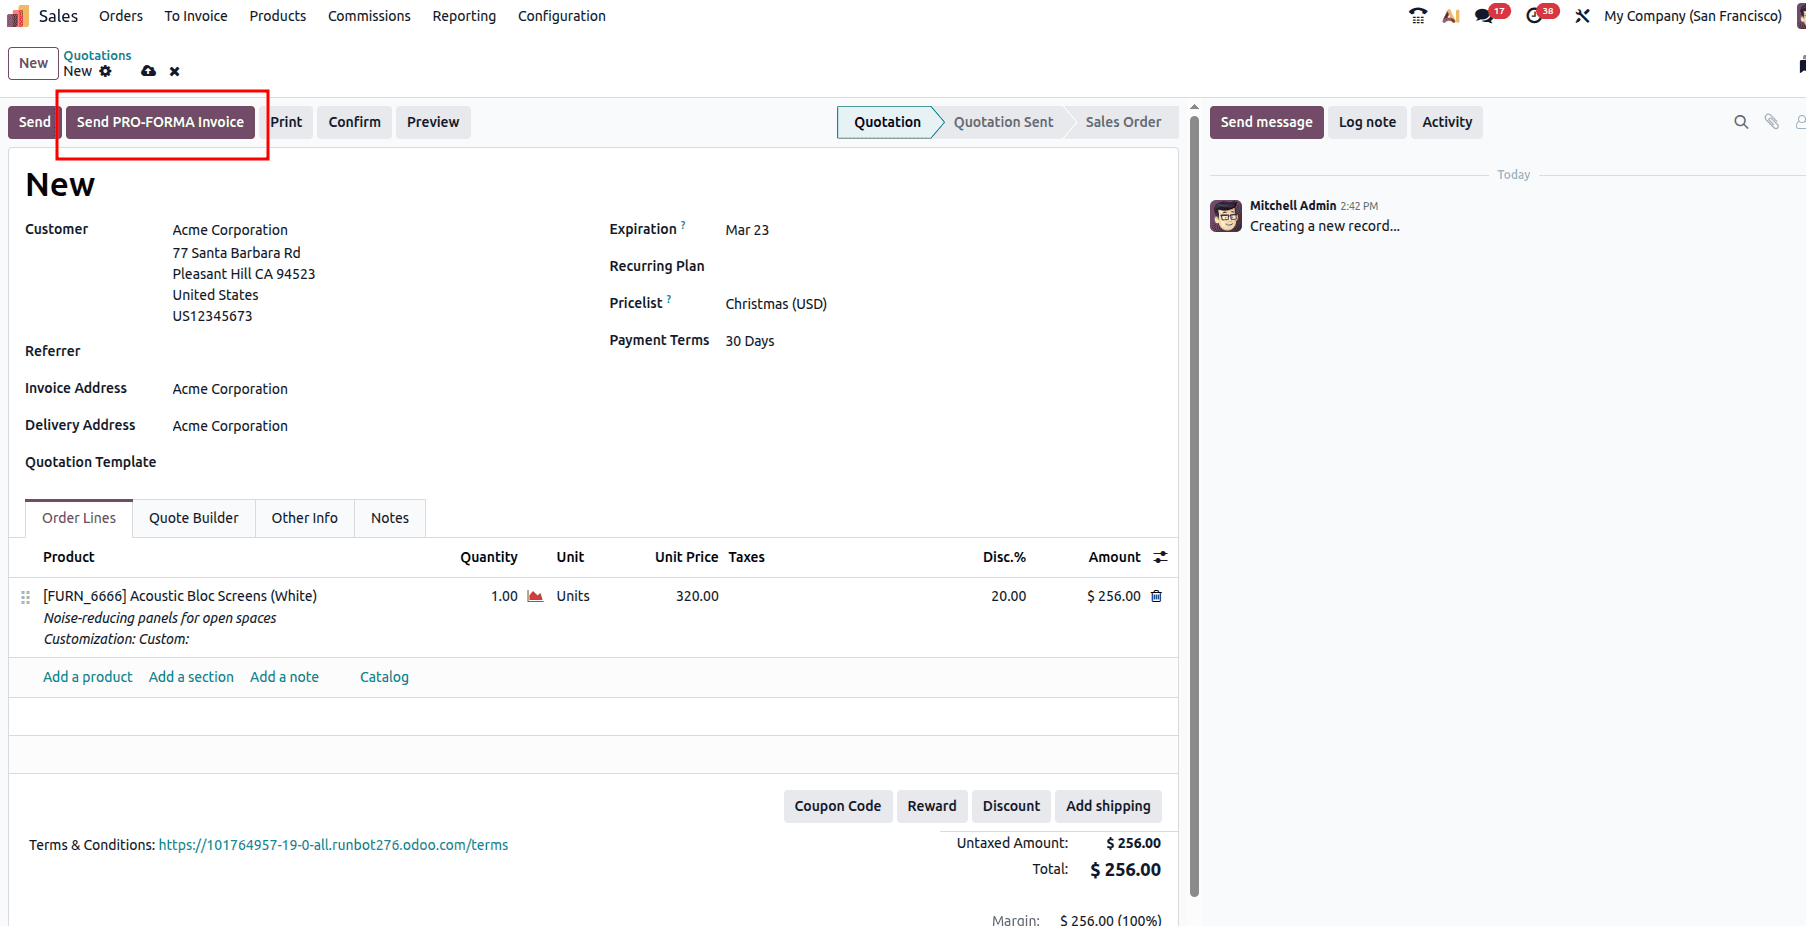Click the Discount button

1011,806
